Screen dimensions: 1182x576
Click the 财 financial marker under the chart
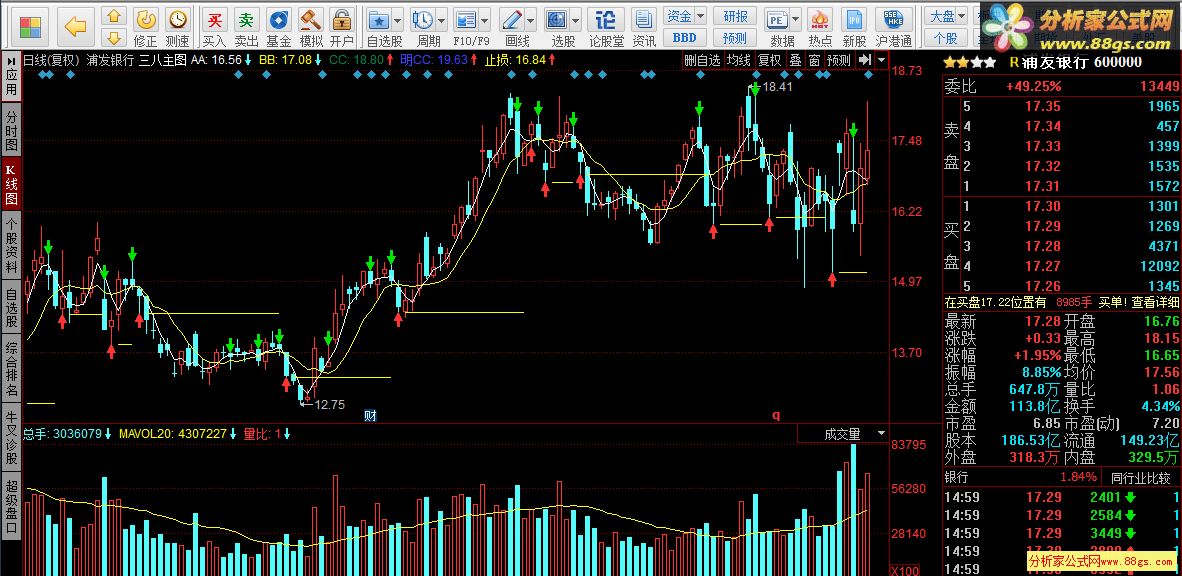(x=370, y=415)
